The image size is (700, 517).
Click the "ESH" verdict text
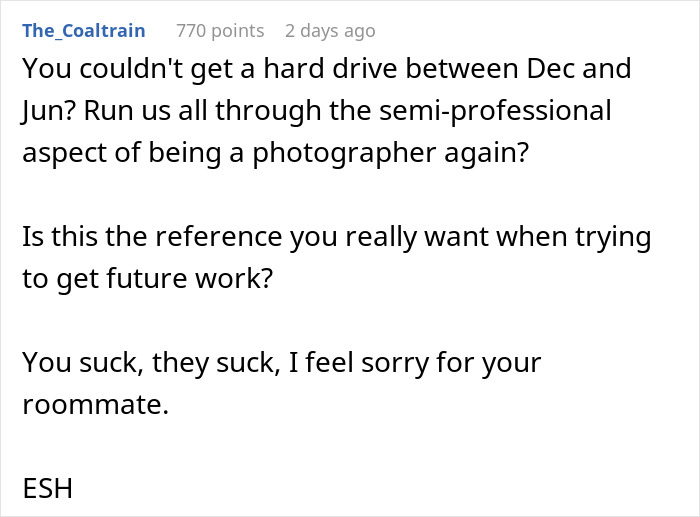(x=48, y=490)
